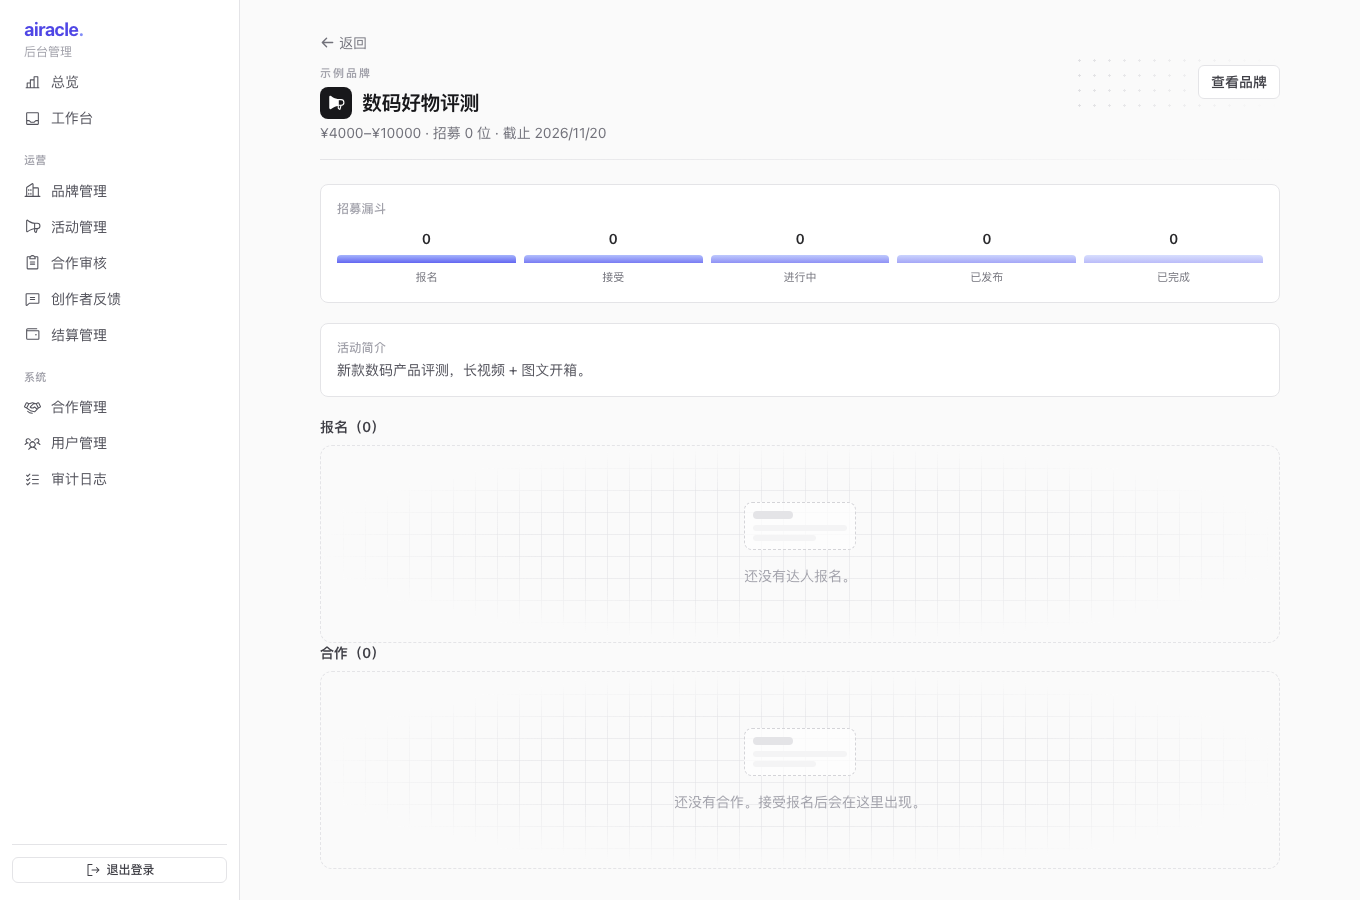Click the airacle logo

(54, 30)
